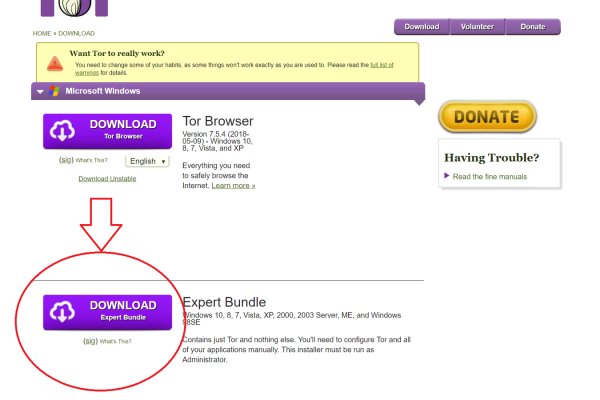Open the Donate tab in top navigation
600x400 pixels.
533,27
